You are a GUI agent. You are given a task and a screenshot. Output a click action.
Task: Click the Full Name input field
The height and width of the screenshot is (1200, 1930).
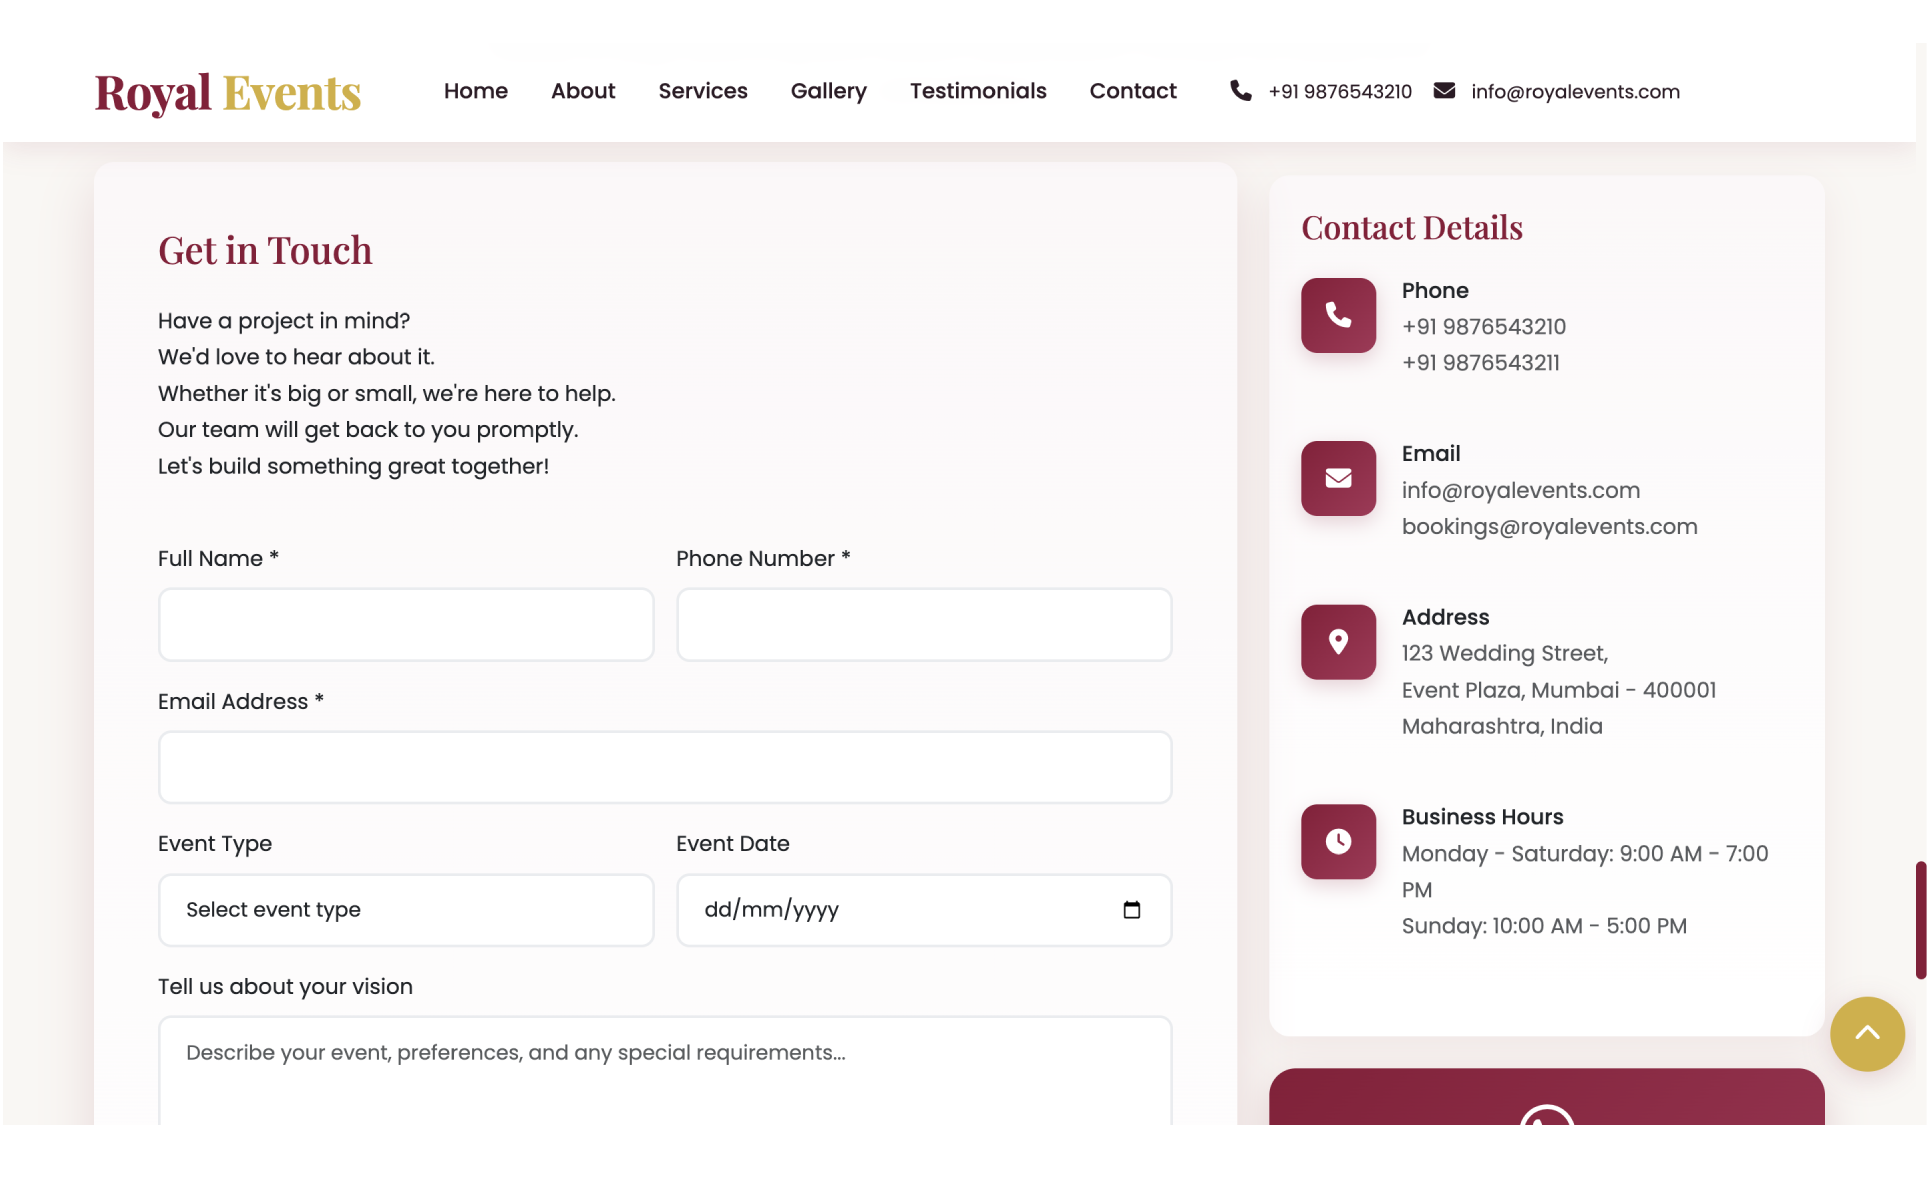pos(406,624)
